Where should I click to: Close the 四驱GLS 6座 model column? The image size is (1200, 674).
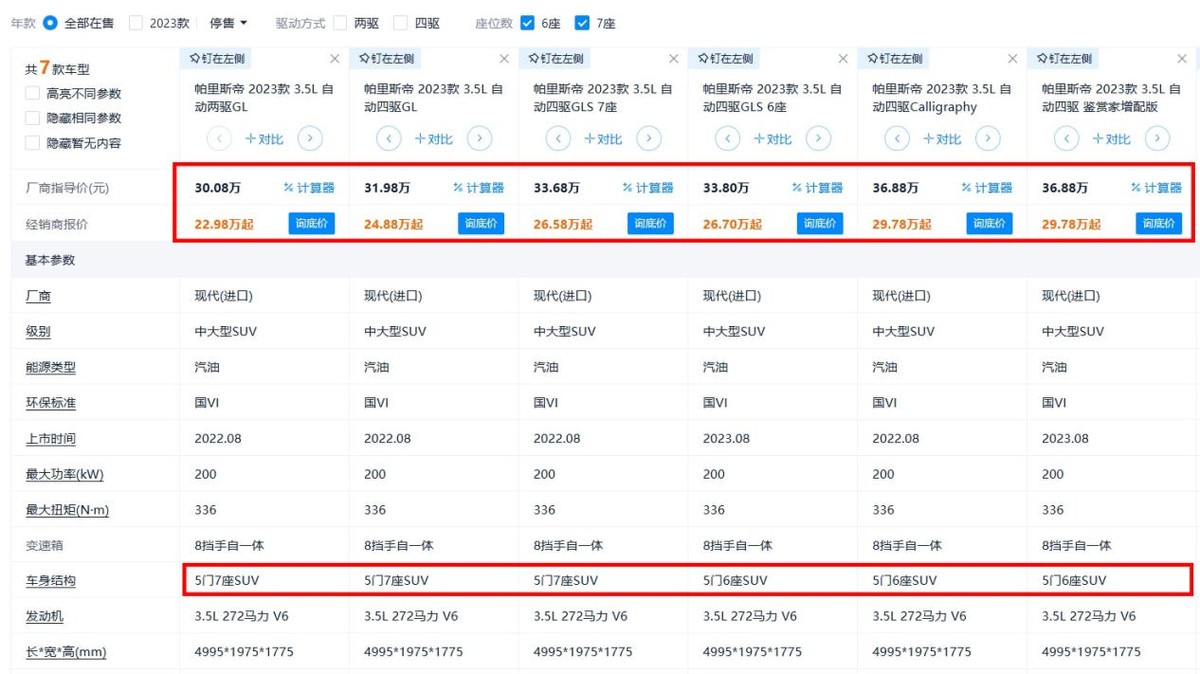coord(843,59)
